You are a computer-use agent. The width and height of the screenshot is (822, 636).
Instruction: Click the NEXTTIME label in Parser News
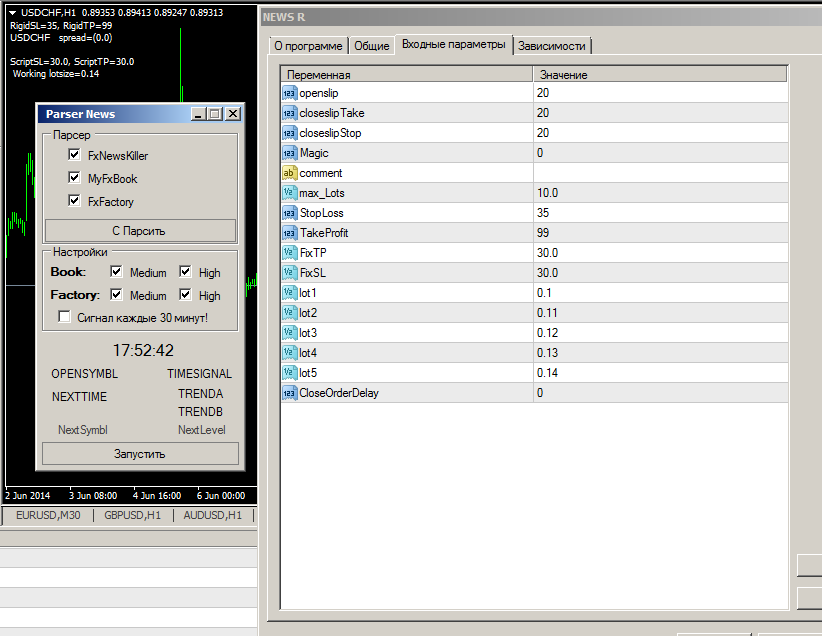click(79, 397)
